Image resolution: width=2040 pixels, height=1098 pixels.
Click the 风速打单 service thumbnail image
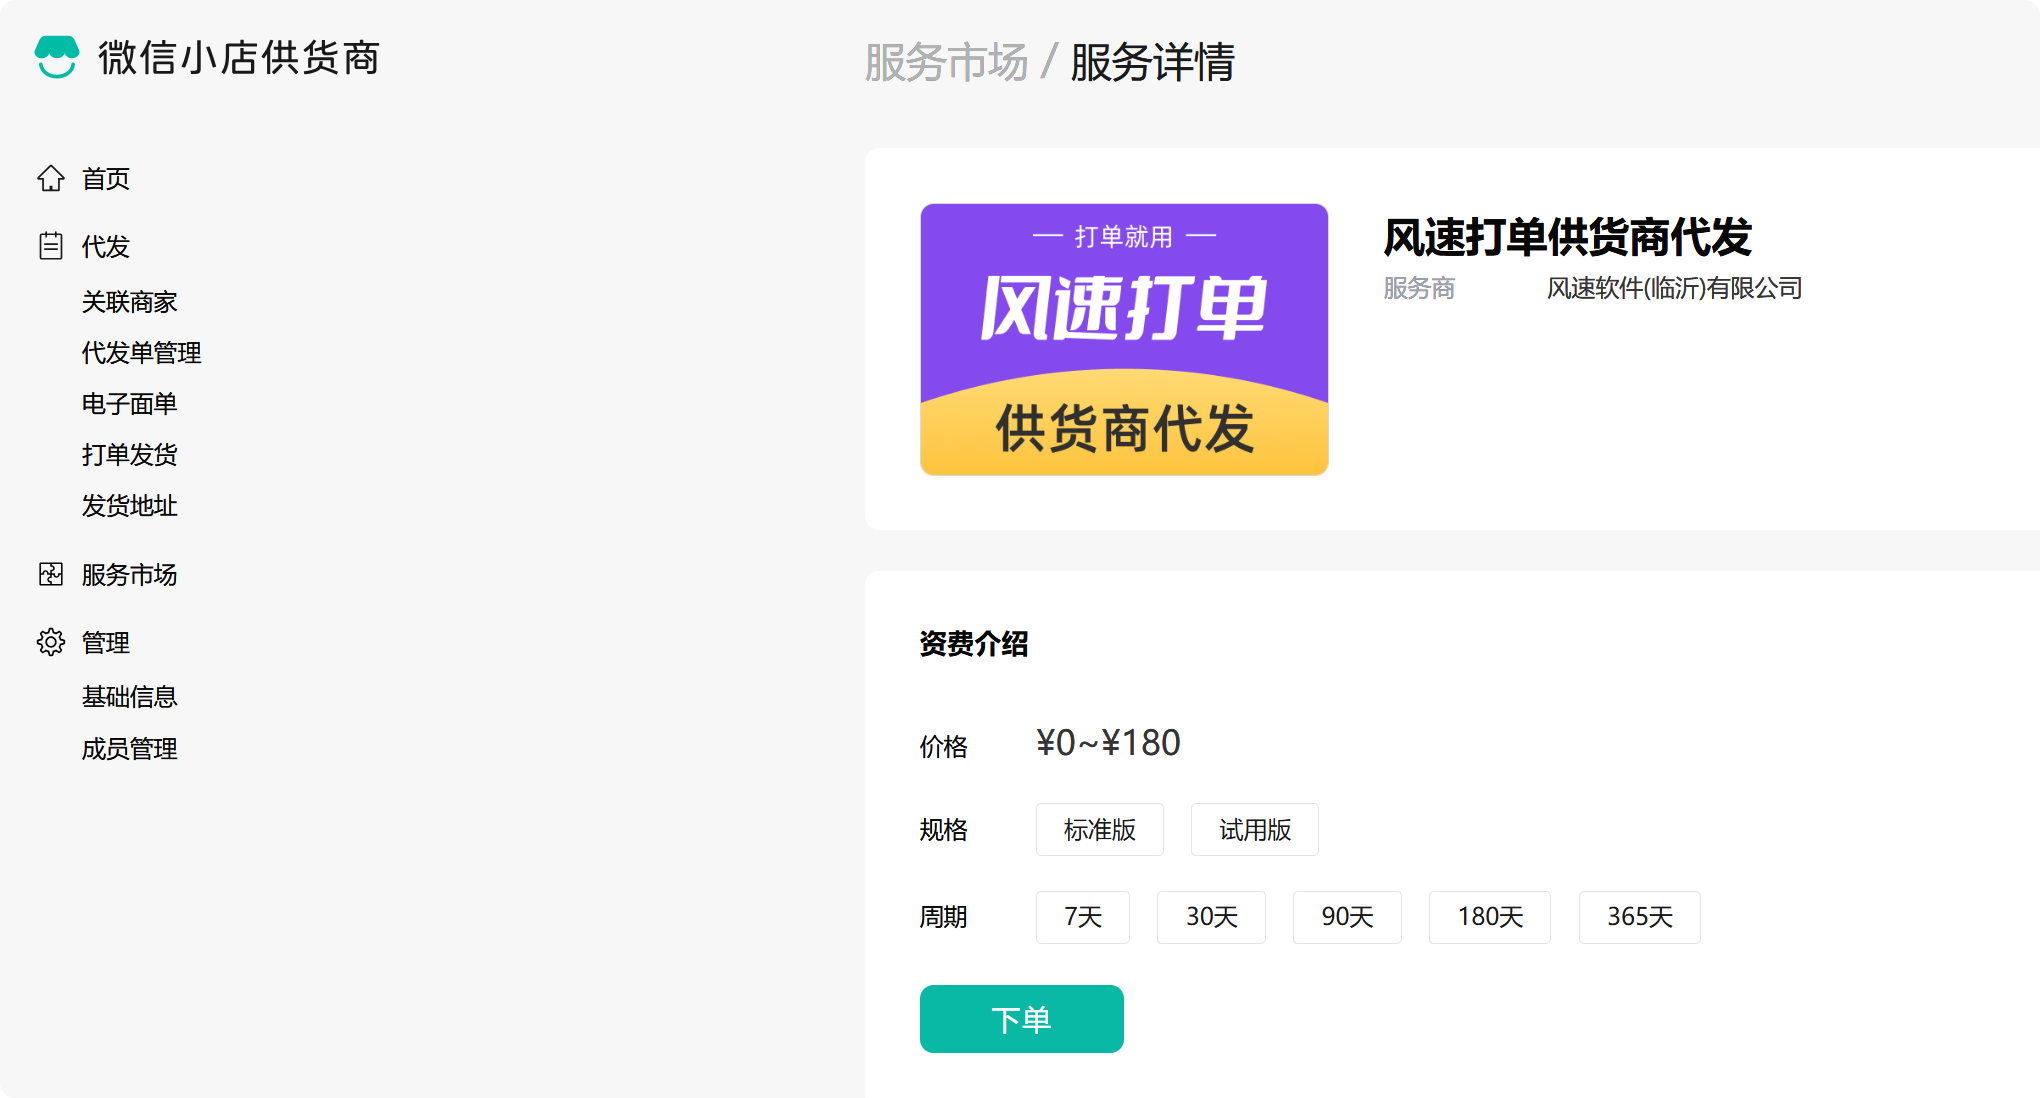pos(1124,339)
